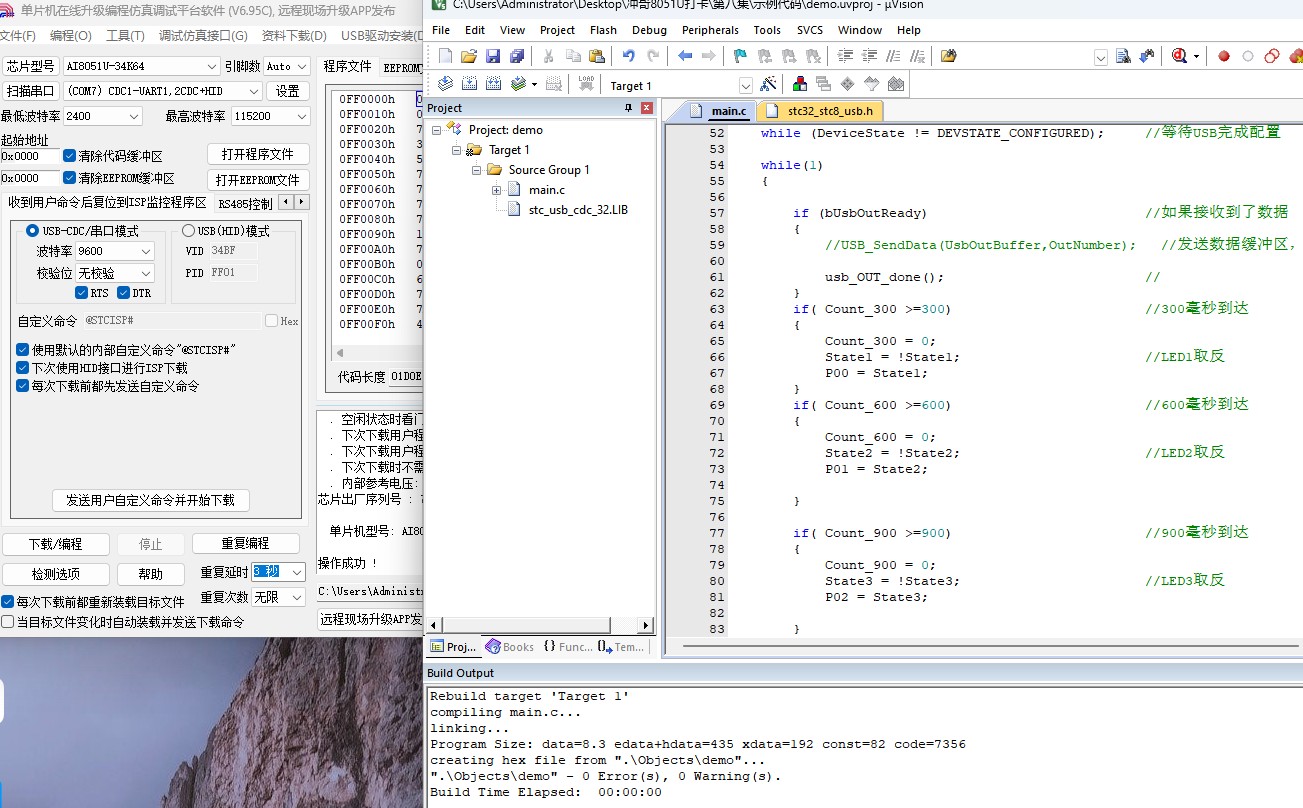Click the Build target icon
1303x808 pixels.
point(470,84)
